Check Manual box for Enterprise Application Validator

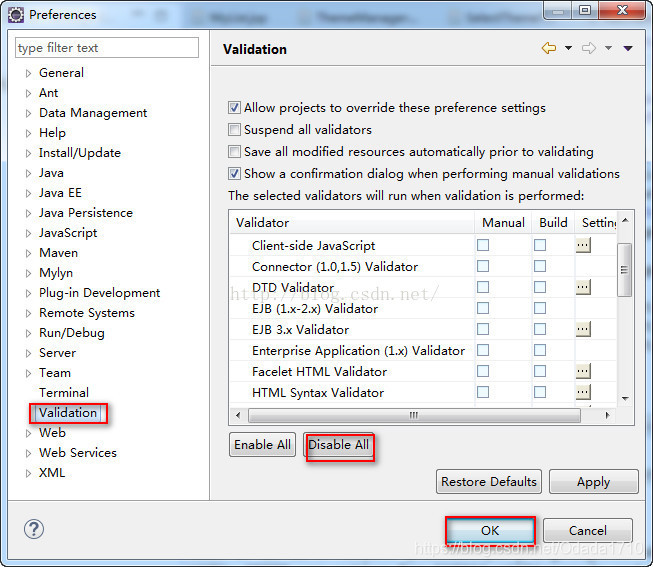point(483,350)
